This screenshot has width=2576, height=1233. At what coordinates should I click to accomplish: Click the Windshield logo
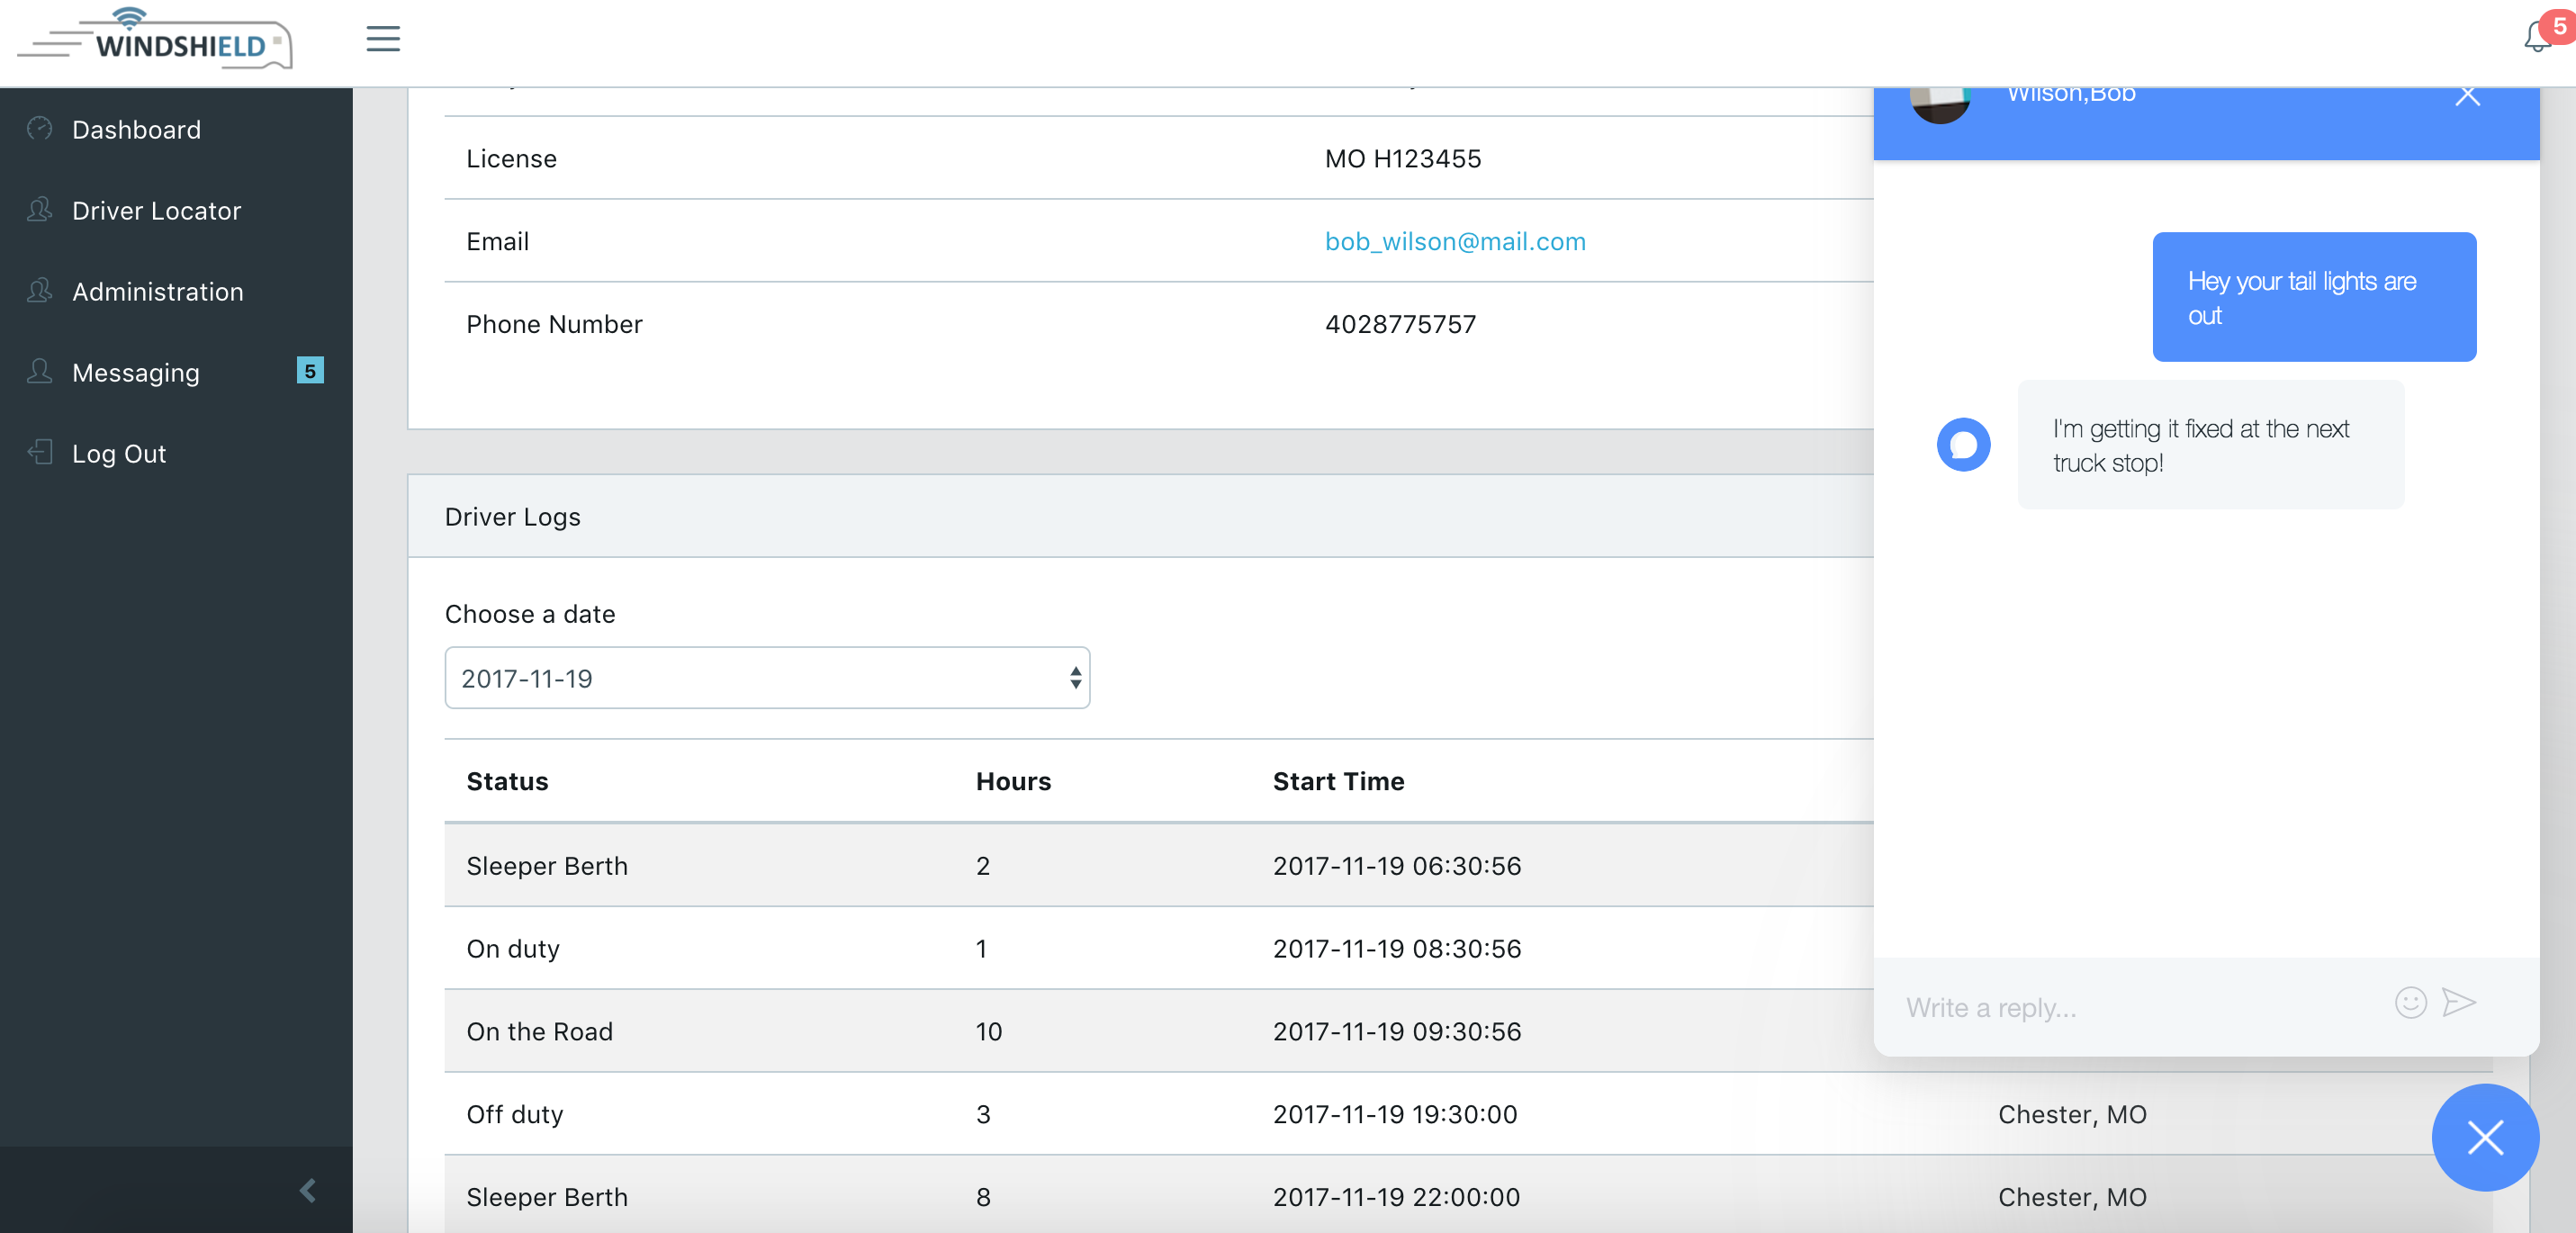pos(156,40)
